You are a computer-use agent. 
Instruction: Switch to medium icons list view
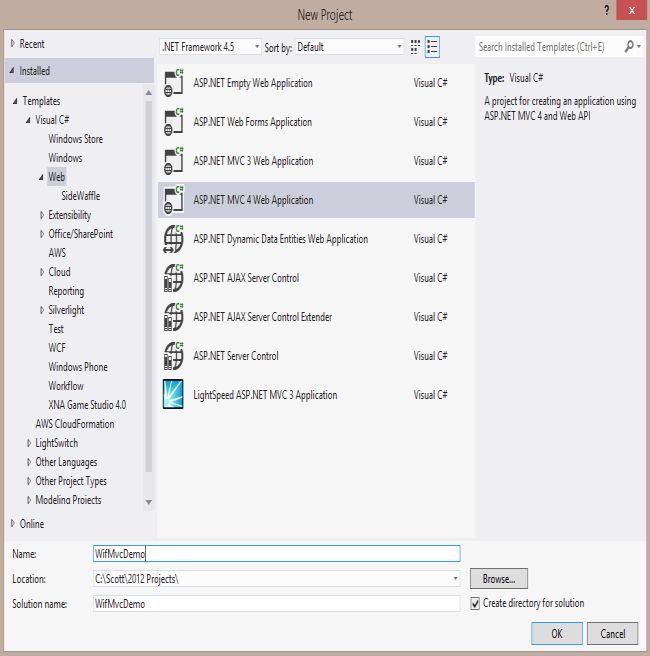[x=432, y=47]
